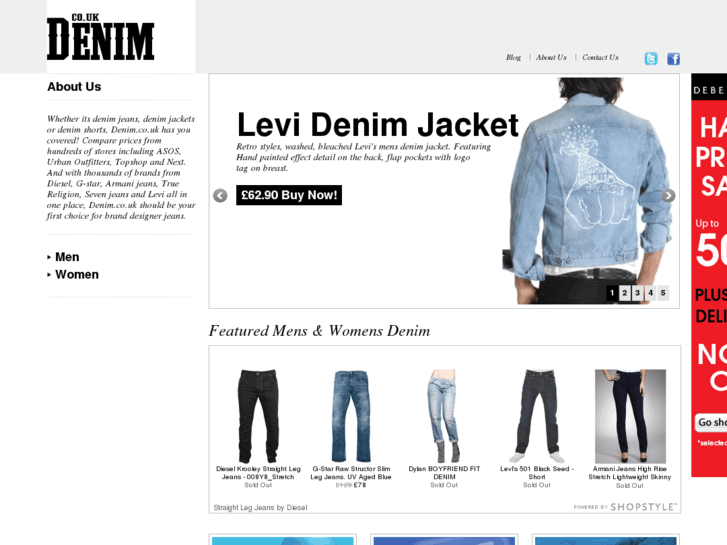Open the Shopstyle powered-by logo
This screenshot has height=545, width=727.
pos(625,507)
